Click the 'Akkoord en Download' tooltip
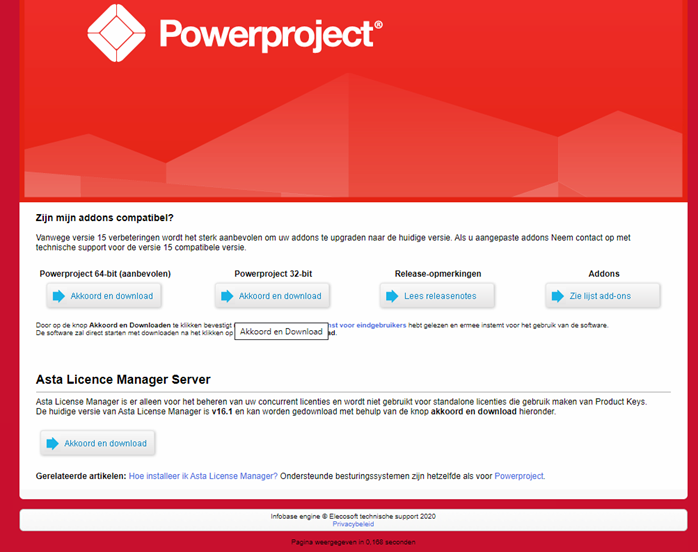The width and height of the screenshot is (698, 552). click(x=281, y=332)
